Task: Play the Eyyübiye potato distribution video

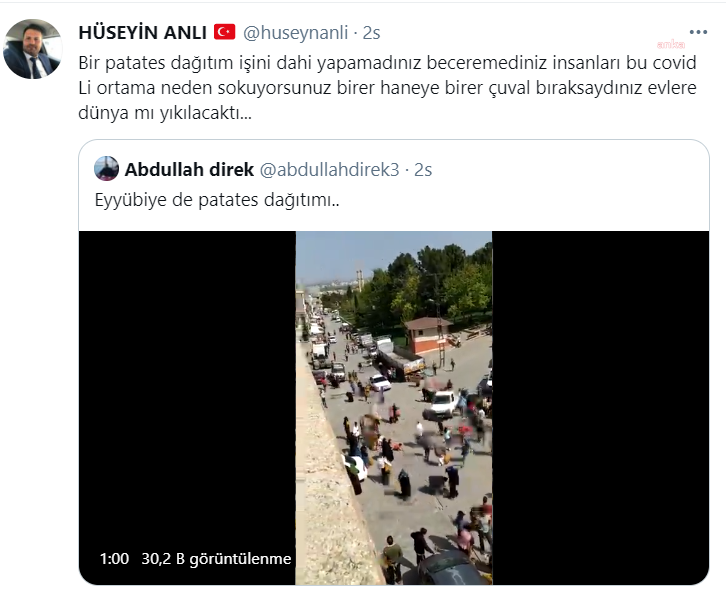Action: click(x=394, y=408)
